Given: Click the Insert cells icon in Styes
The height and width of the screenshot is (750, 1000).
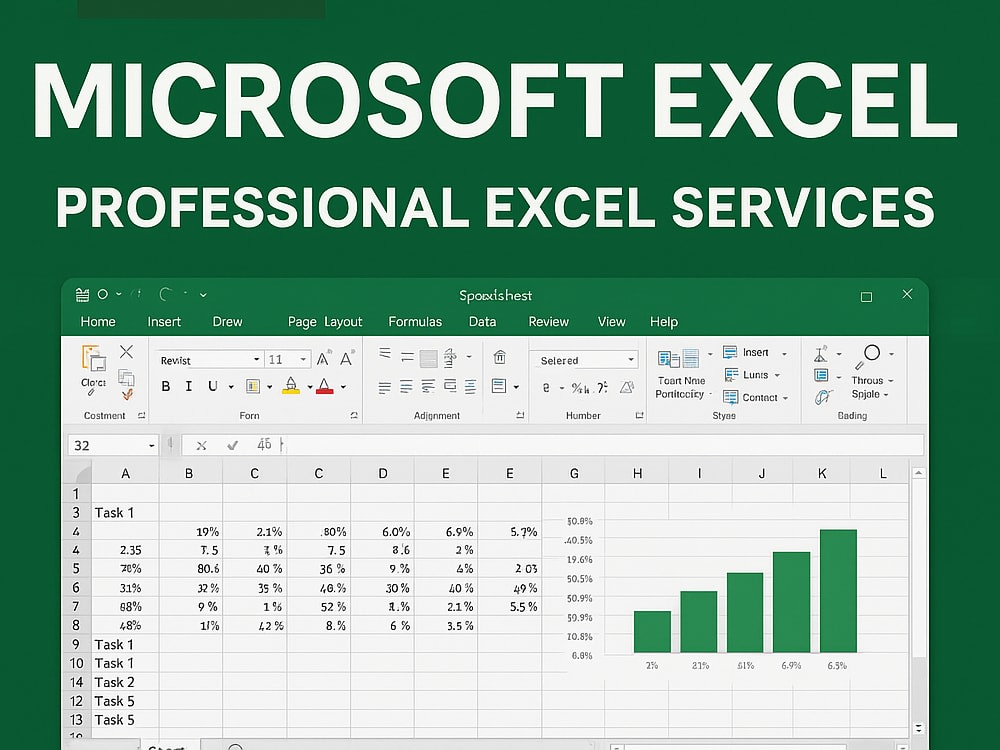Looking at the screenshot, I should tap(730, 352).
